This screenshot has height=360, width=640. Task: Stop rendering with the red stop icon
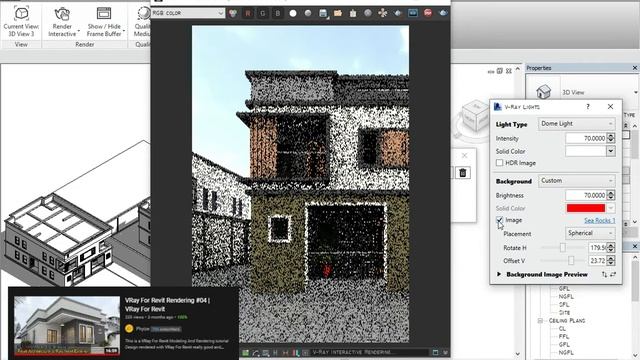[428, 13]
